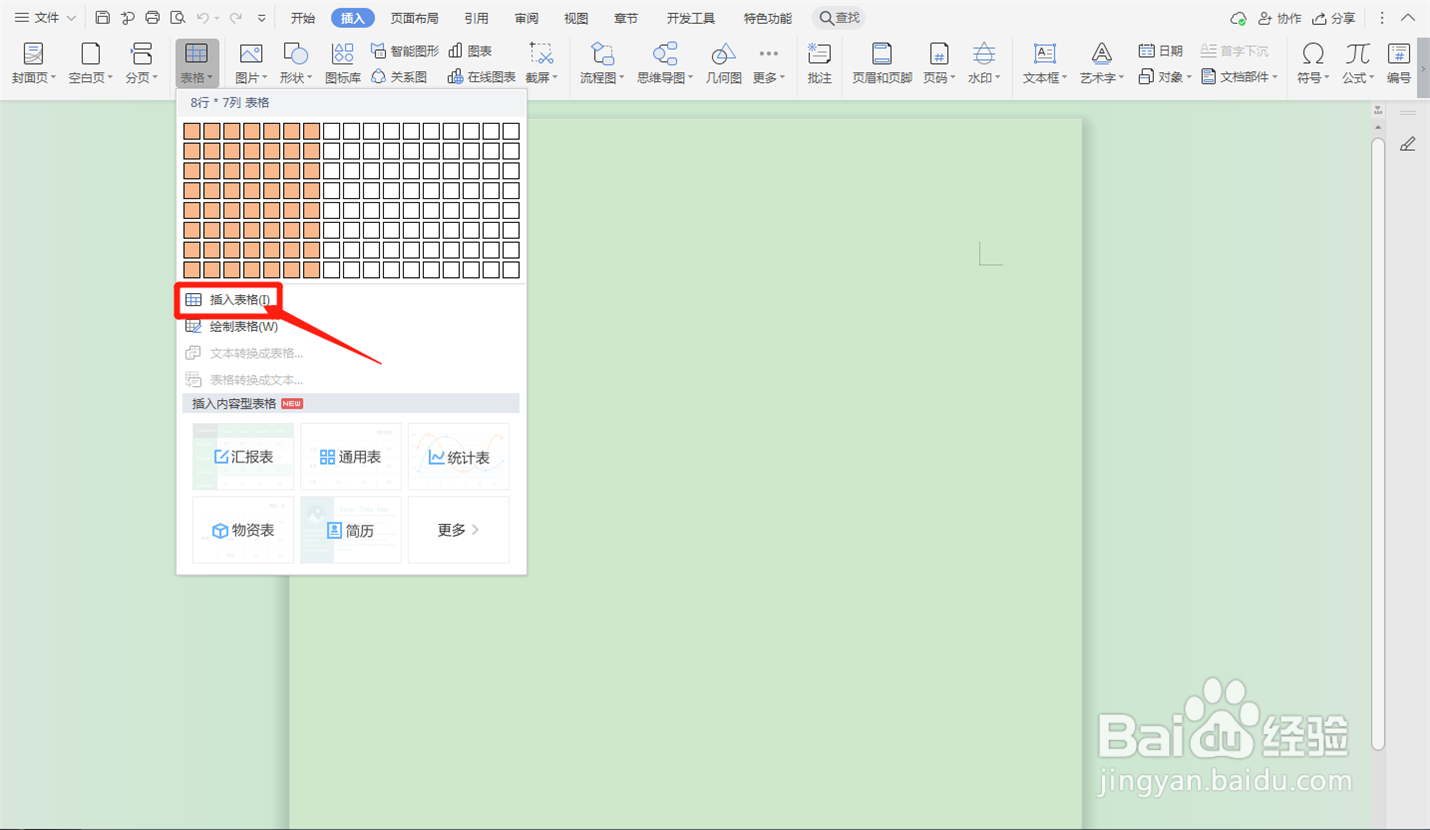The image size is (1430, 830).
Task: Click the Print icon in quick access toolbar
Action: [152, 18]
